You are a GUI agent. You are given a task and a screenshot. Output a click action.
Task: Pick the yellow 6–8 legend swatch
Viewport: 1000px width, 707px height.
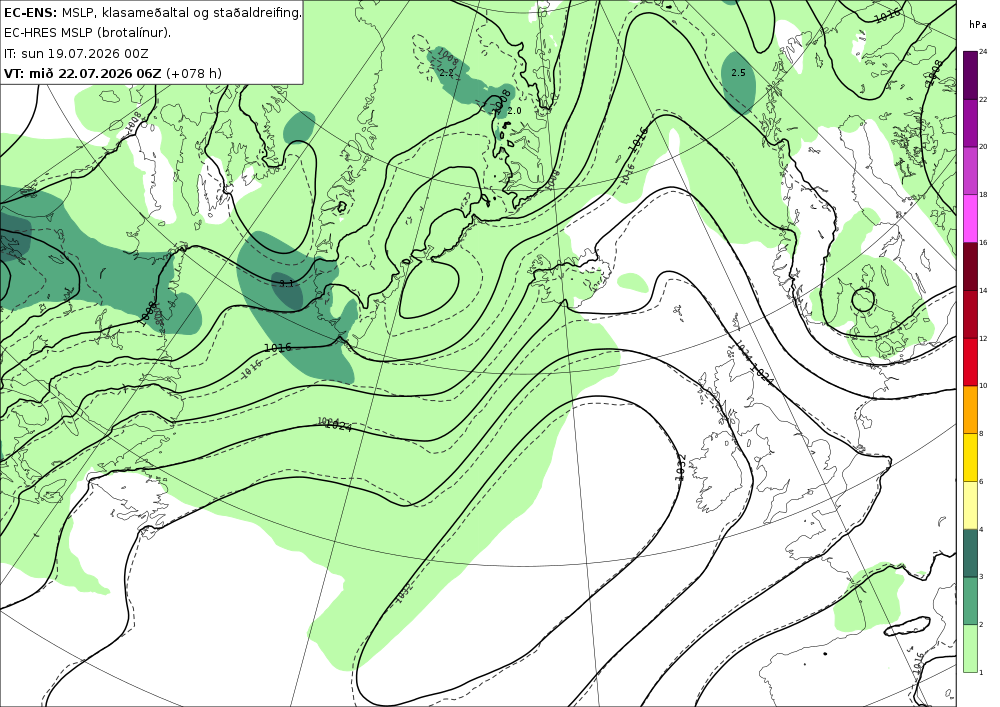tap(971, 458)
